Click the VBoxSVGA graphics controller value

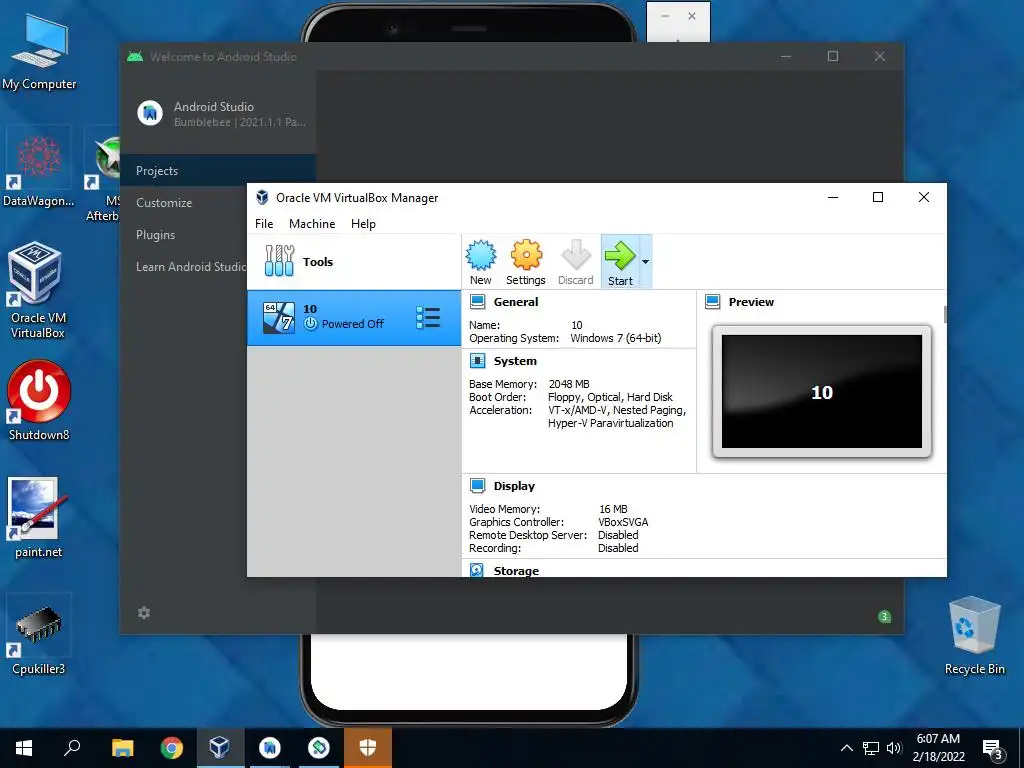(623, 522)
